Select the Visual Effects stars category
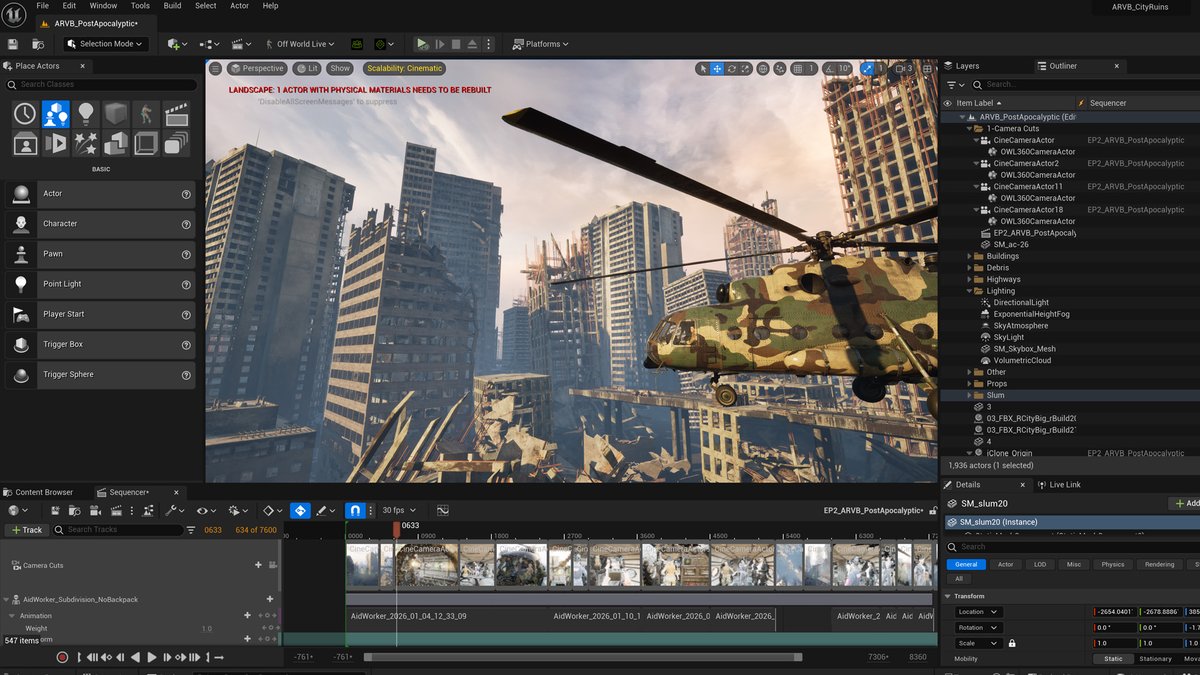Screen dimensions: 1200x675 point(86,143)
